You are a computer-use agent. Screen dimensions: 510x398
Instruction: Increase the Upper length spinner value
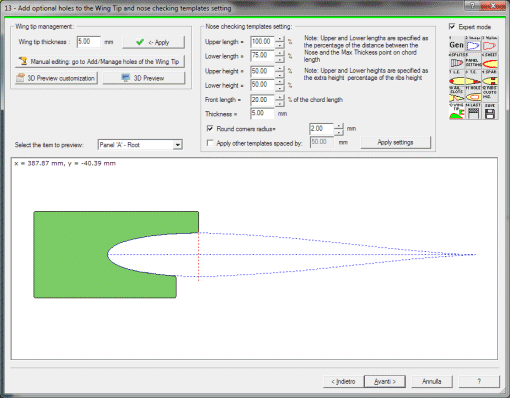tap(280, 39)
